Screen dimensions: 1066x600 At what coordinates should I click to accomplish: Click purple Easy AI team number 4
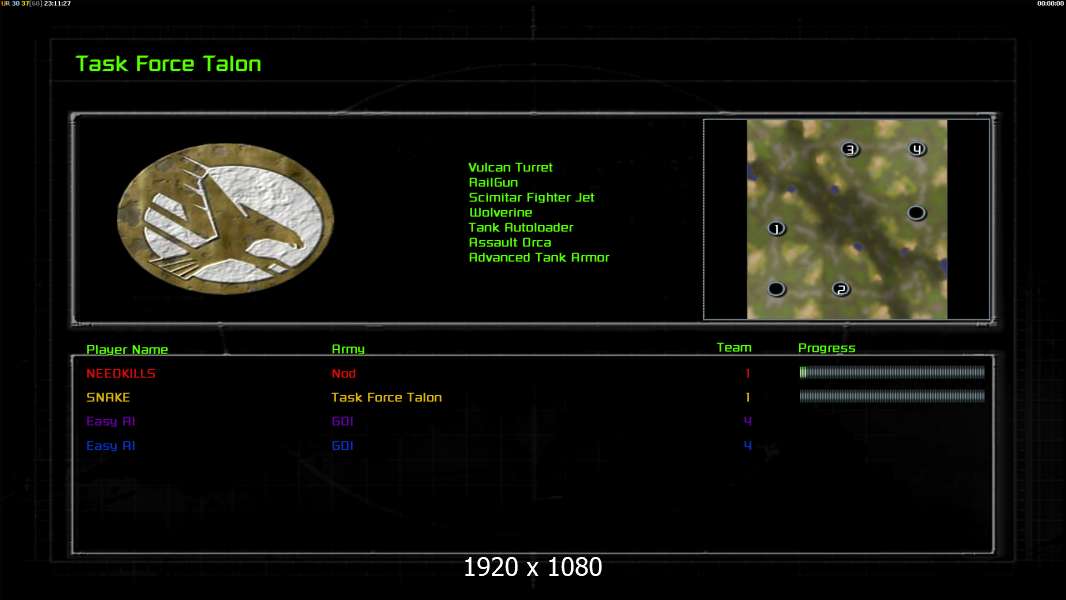[x=748, y=421]
